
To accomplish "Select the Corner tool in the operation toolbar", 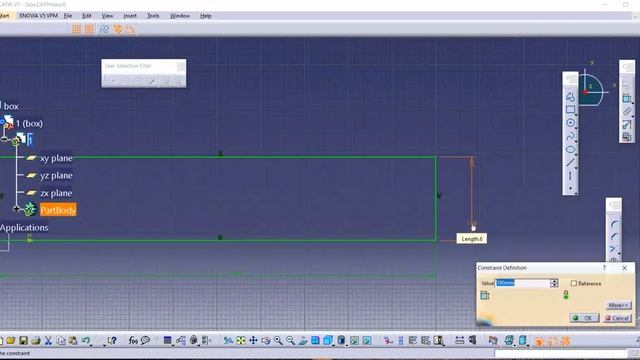I will coord(613,224).
